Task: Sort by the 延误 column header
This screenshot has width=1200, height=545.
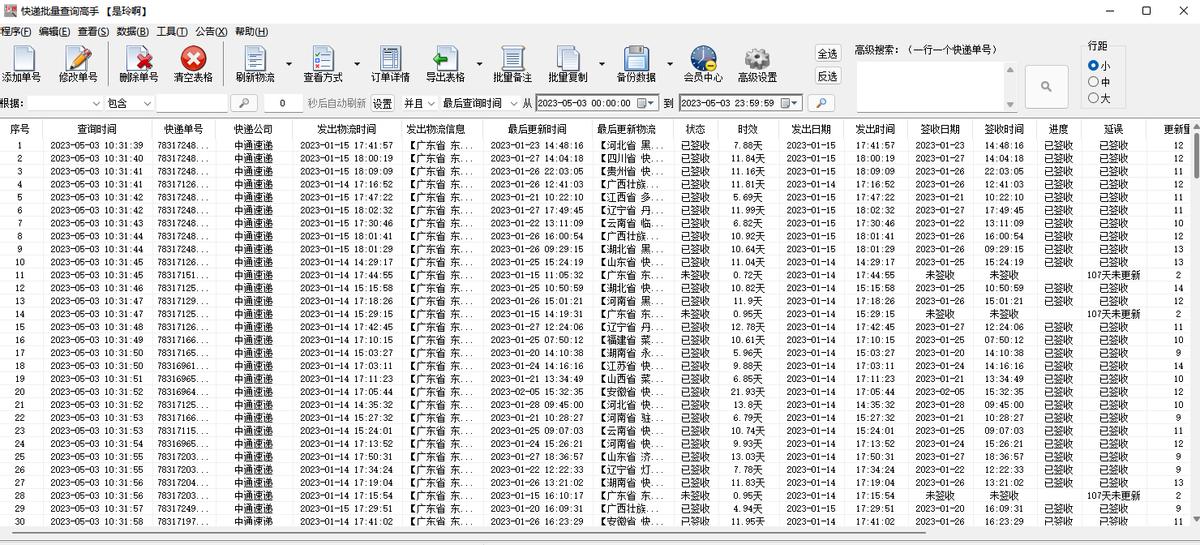Action: (1113, 130)
